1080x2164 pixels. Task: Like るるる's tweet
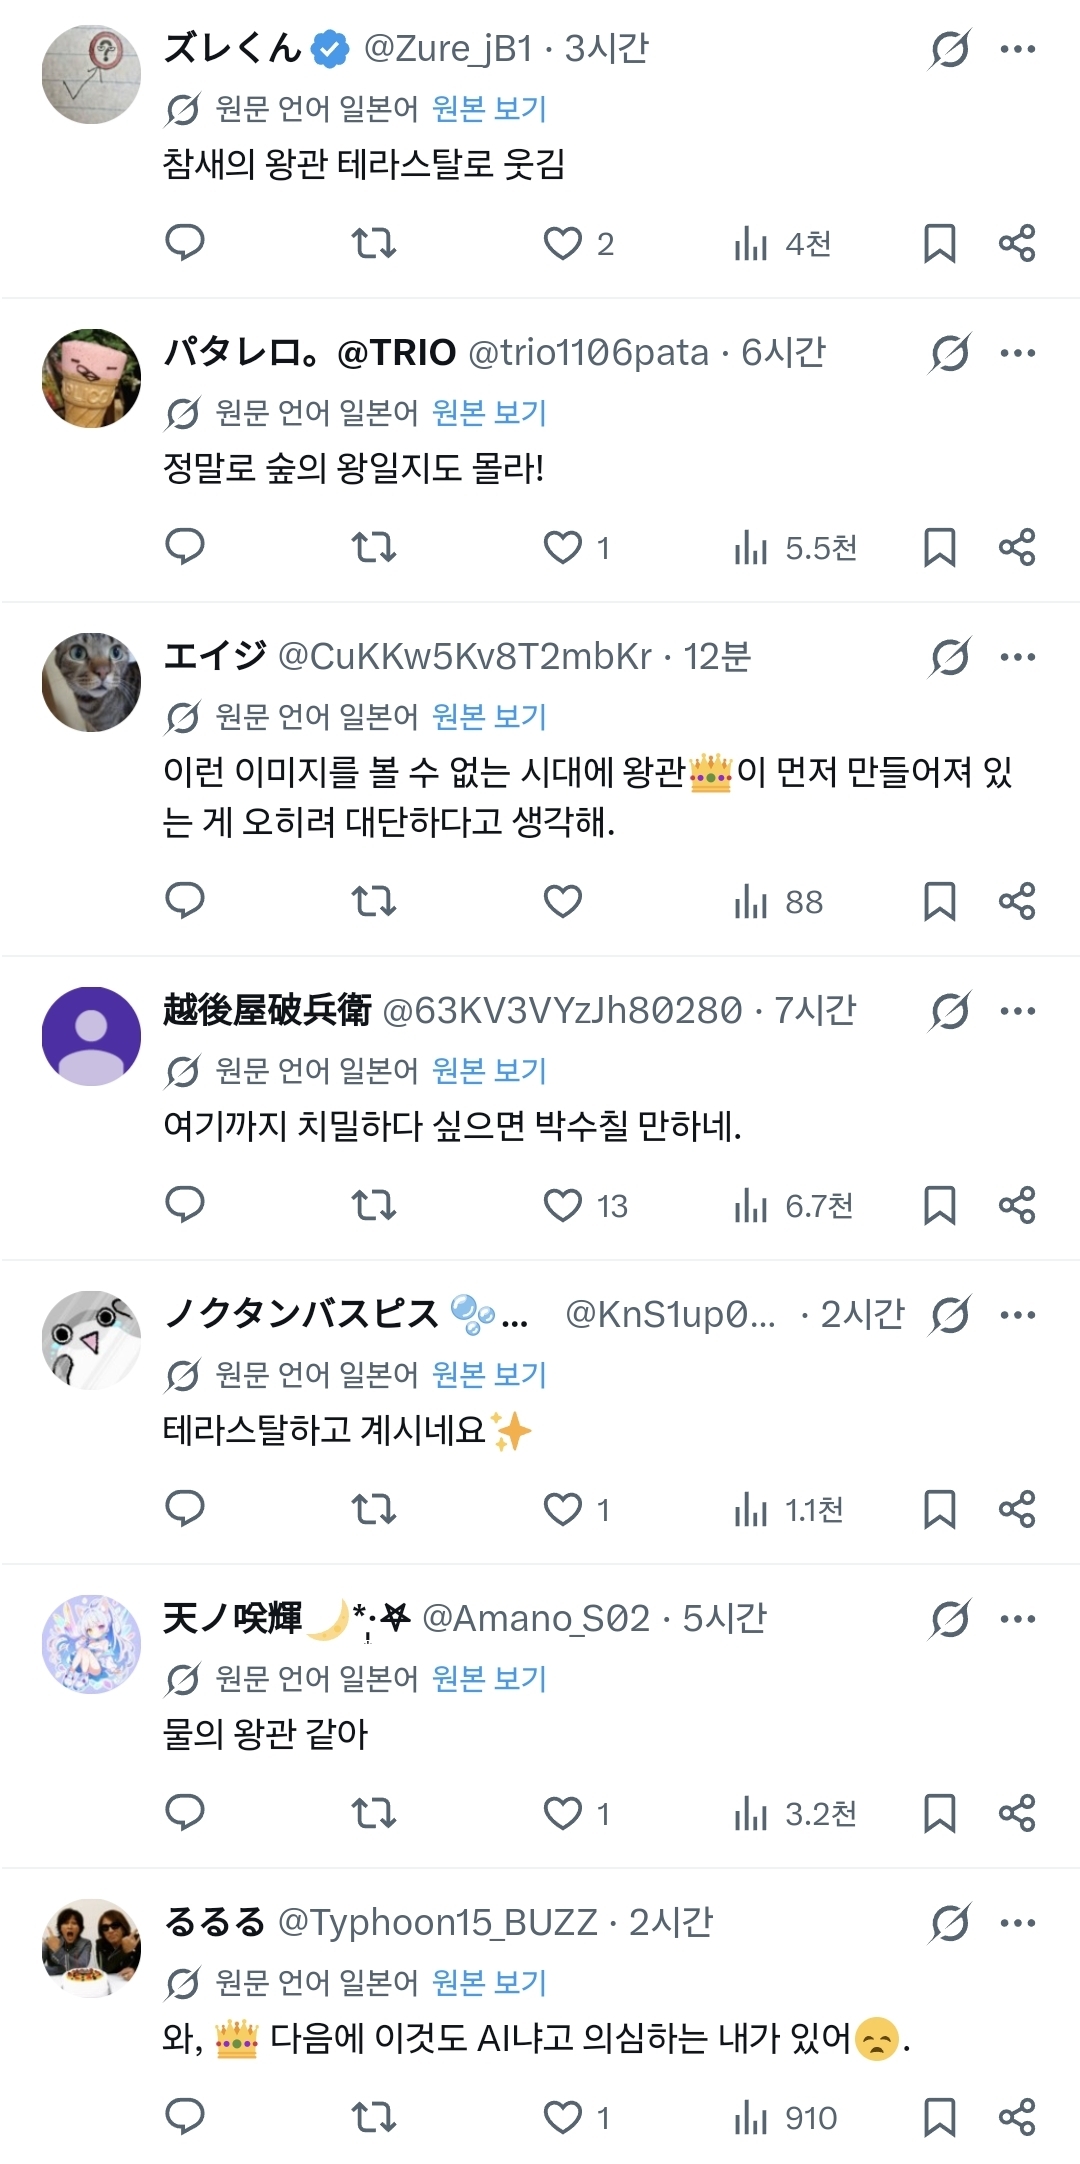[563, 2117]
